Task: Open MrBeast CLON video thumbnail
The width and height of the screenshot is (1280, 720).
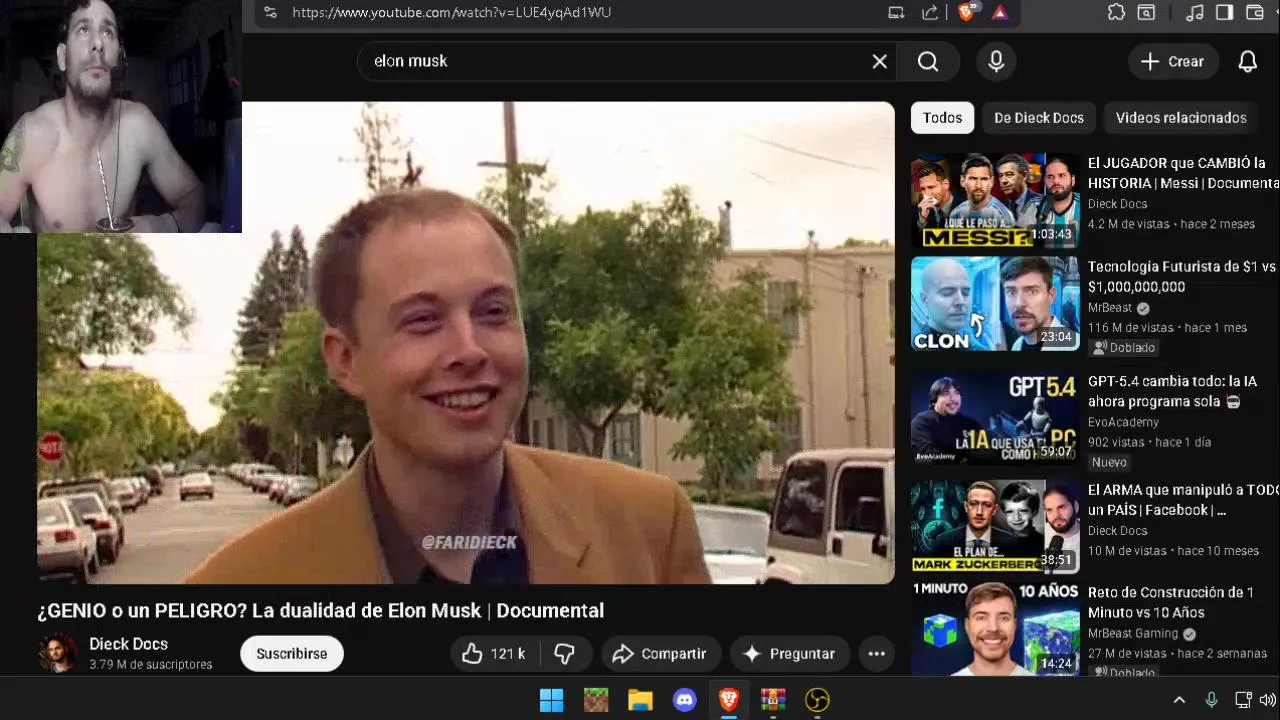Action: [x=995, y=304]
